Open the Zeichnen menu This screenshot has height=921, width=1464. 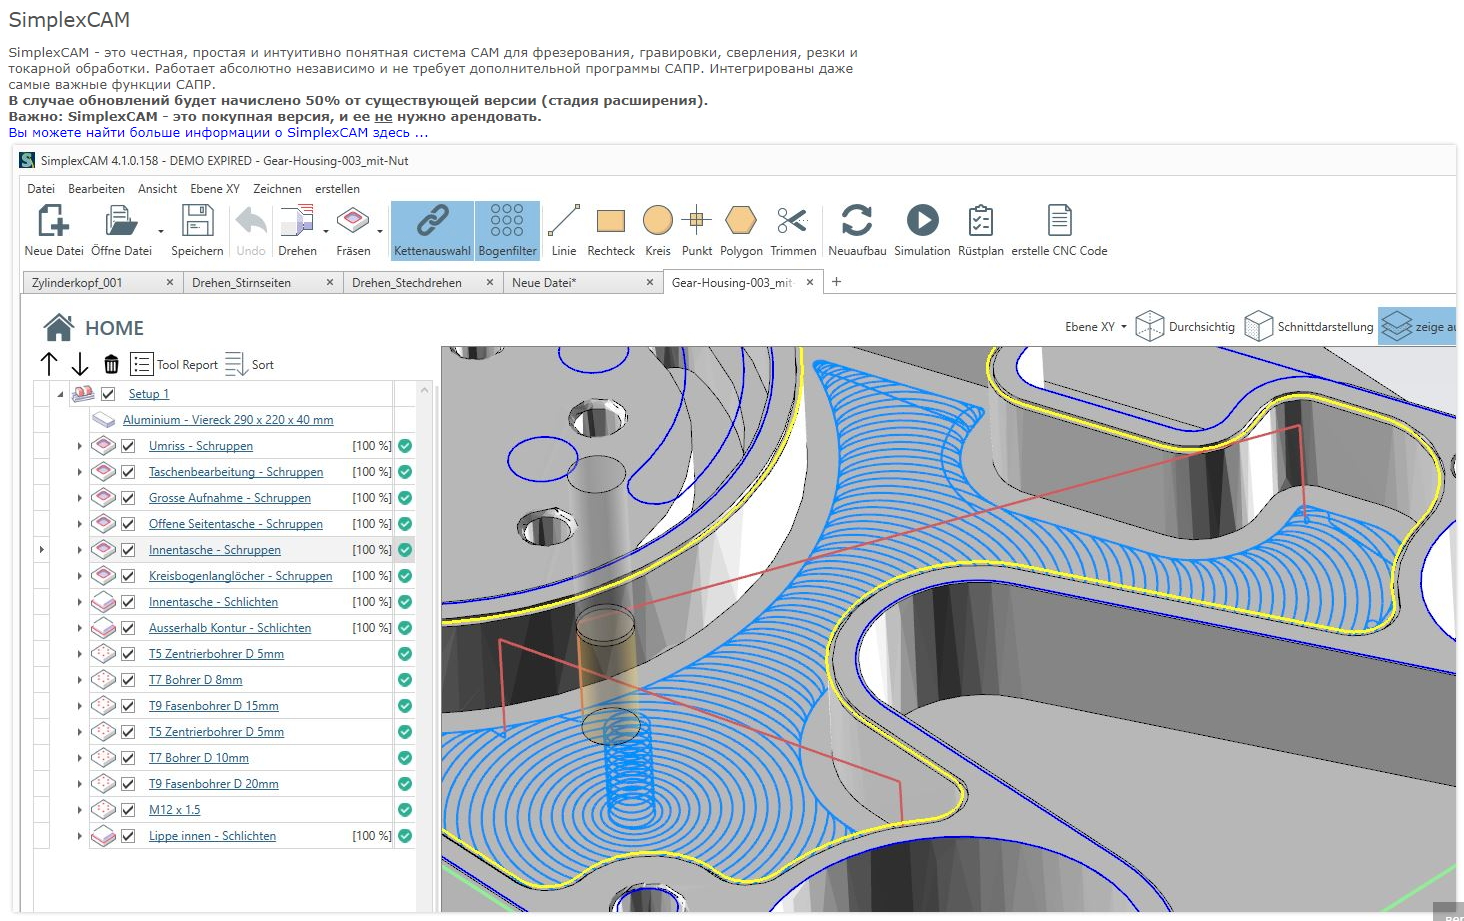(277, 189)
